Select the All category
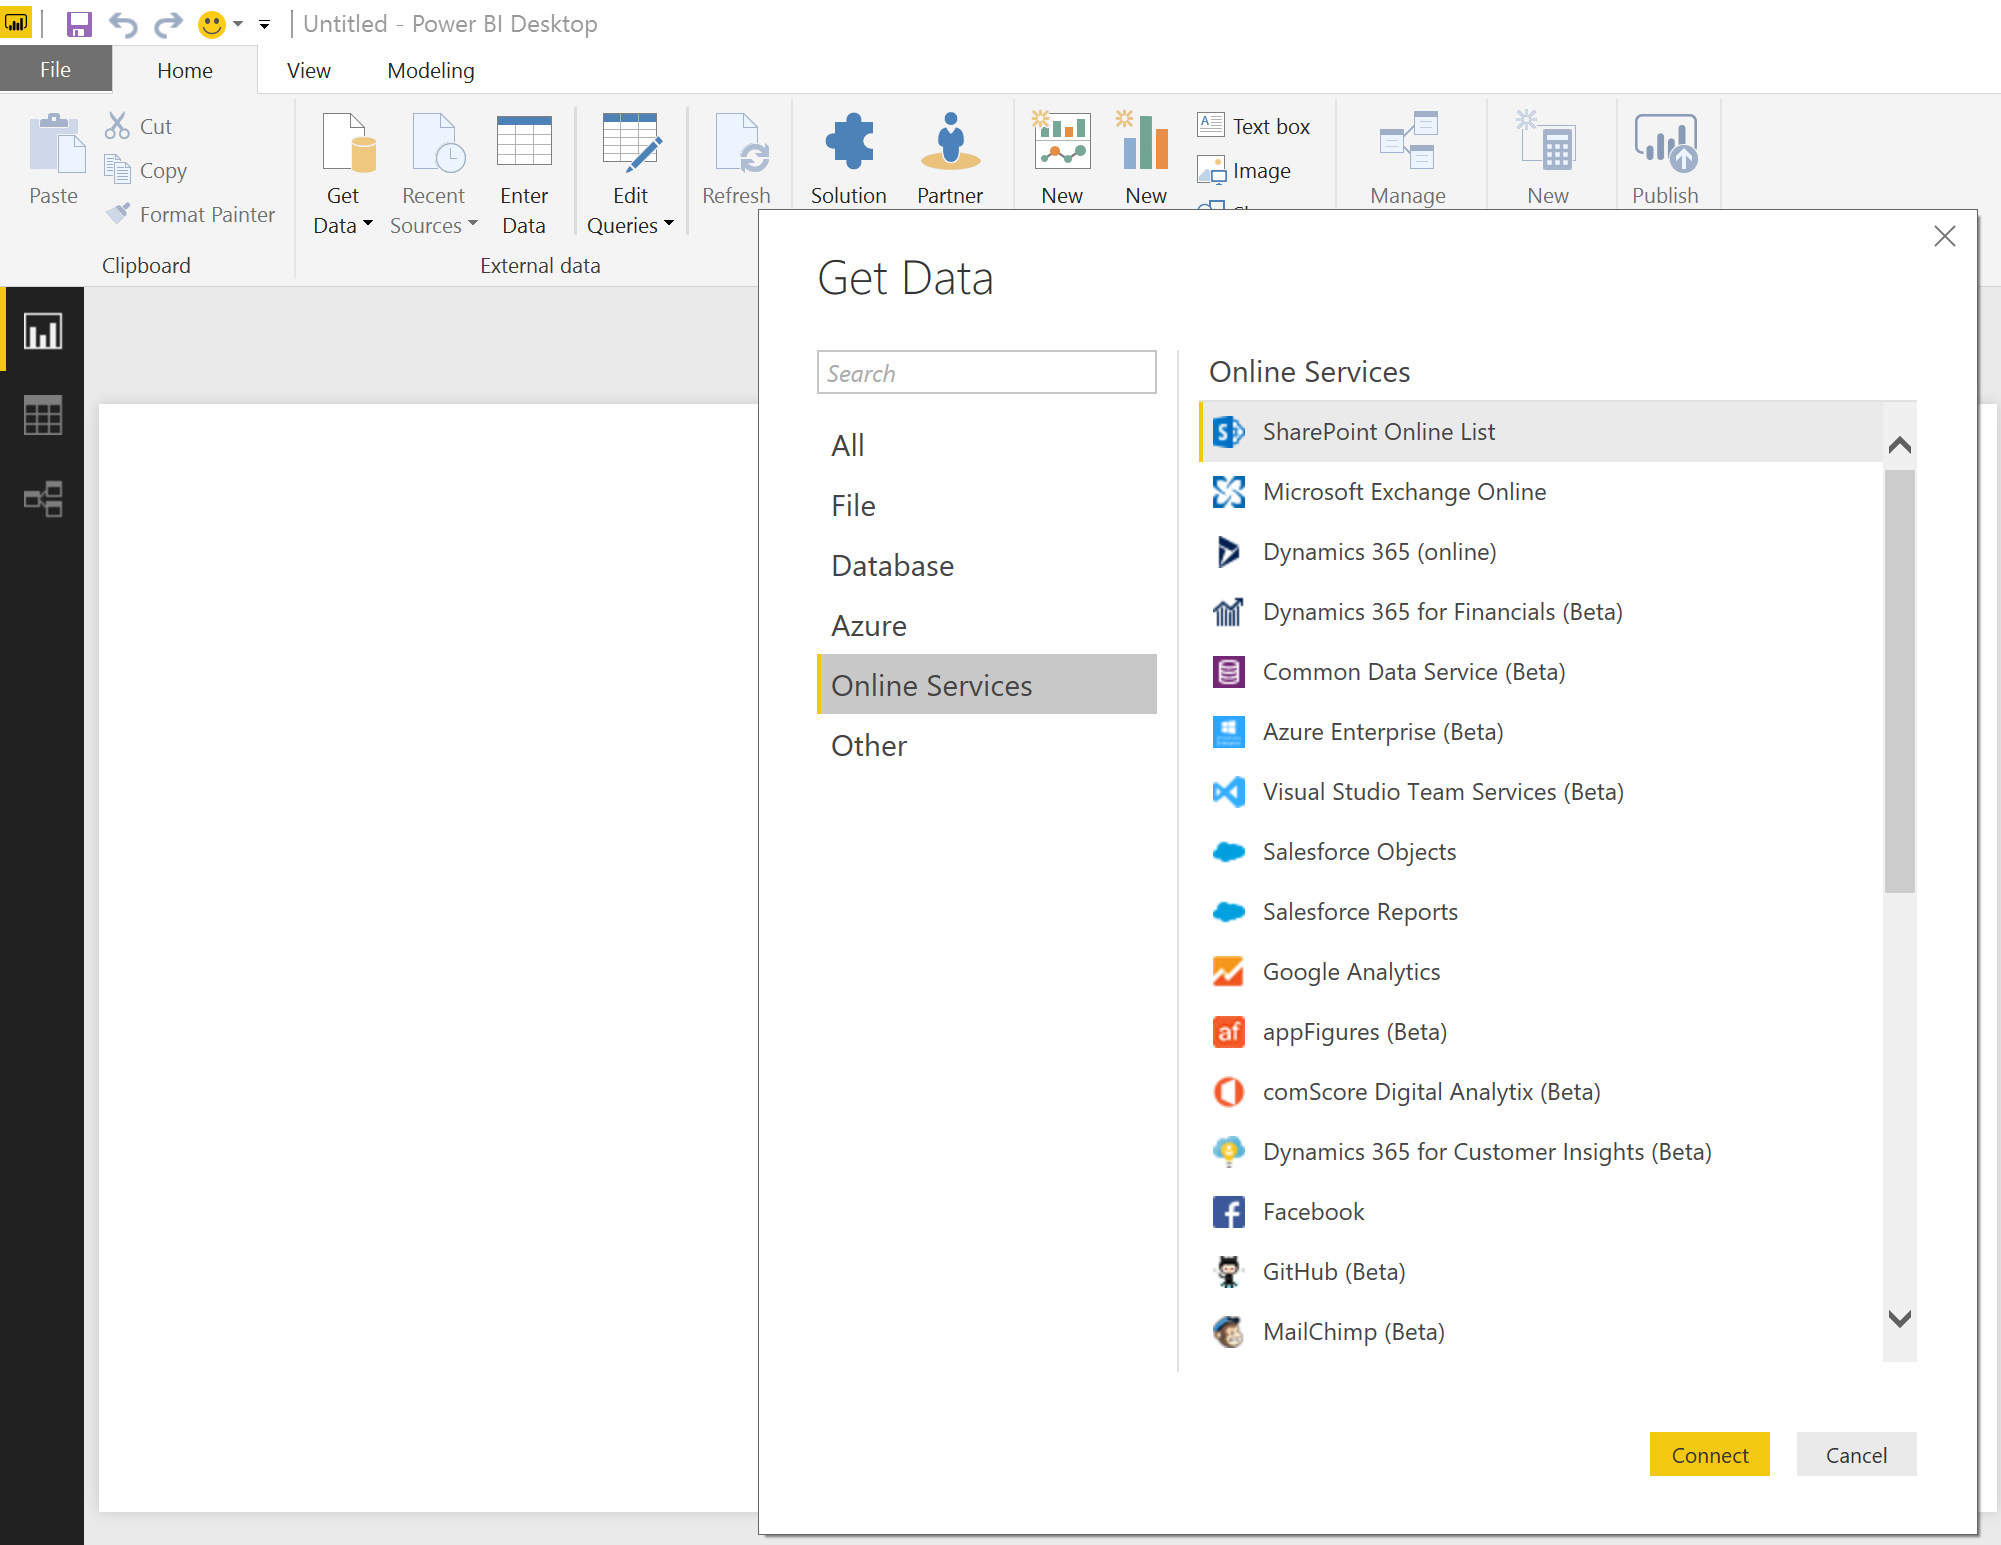 click(x=986, y=445)
